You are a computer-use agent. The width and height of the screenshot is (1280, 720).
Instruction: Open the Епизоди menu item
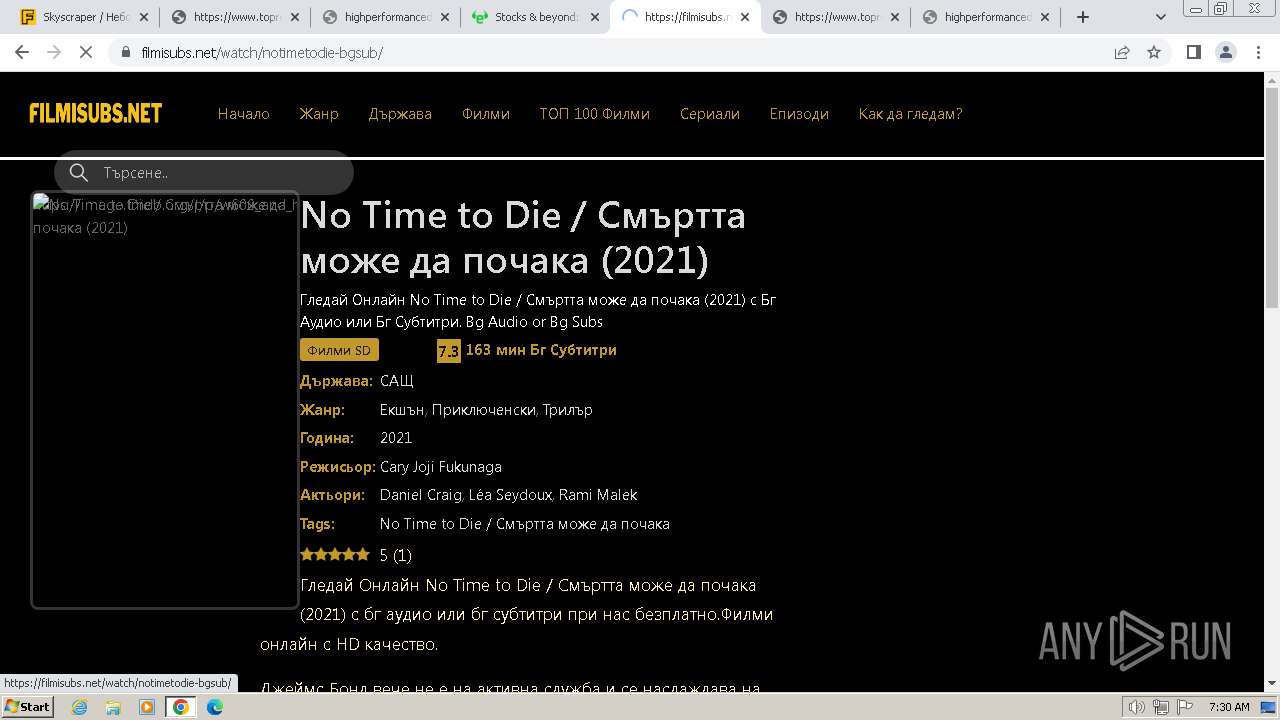pos(799,114)
